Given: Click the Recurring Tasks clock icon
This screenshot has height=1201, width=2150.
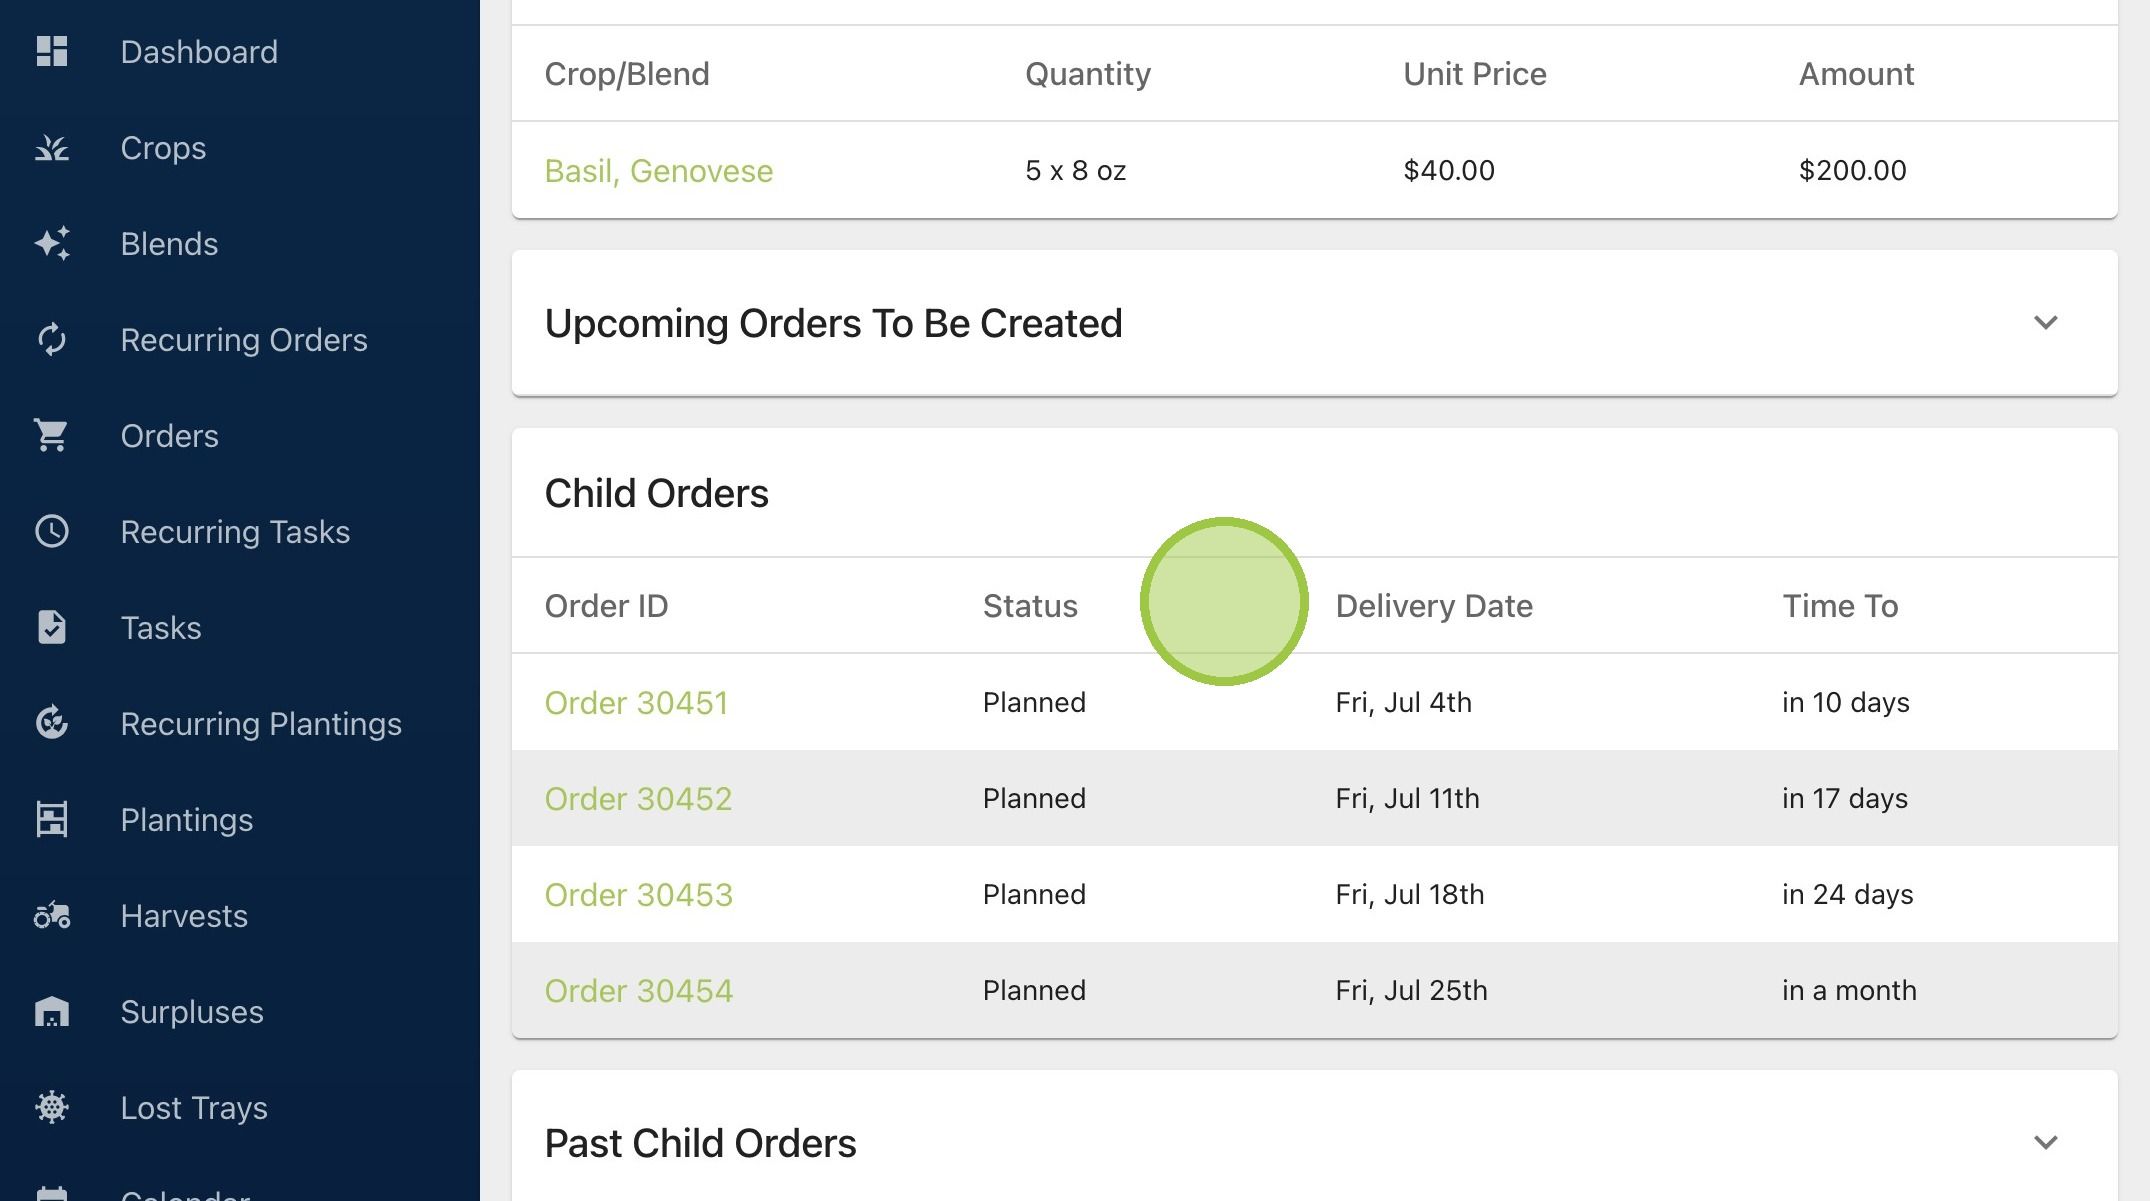Looking at the screenshot, I should coord(51,532).
